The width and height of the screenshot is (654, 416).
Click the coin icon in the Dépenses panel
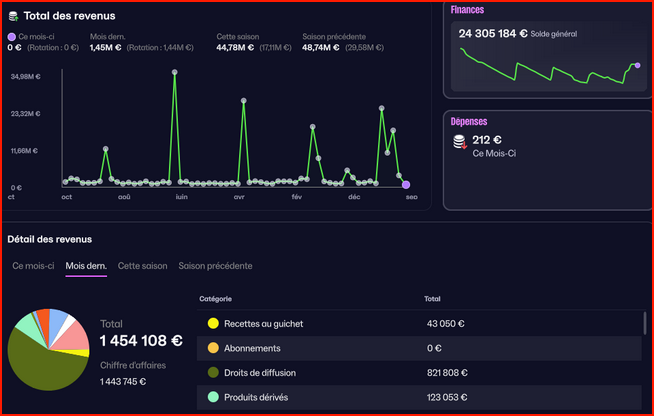[459, 143]
